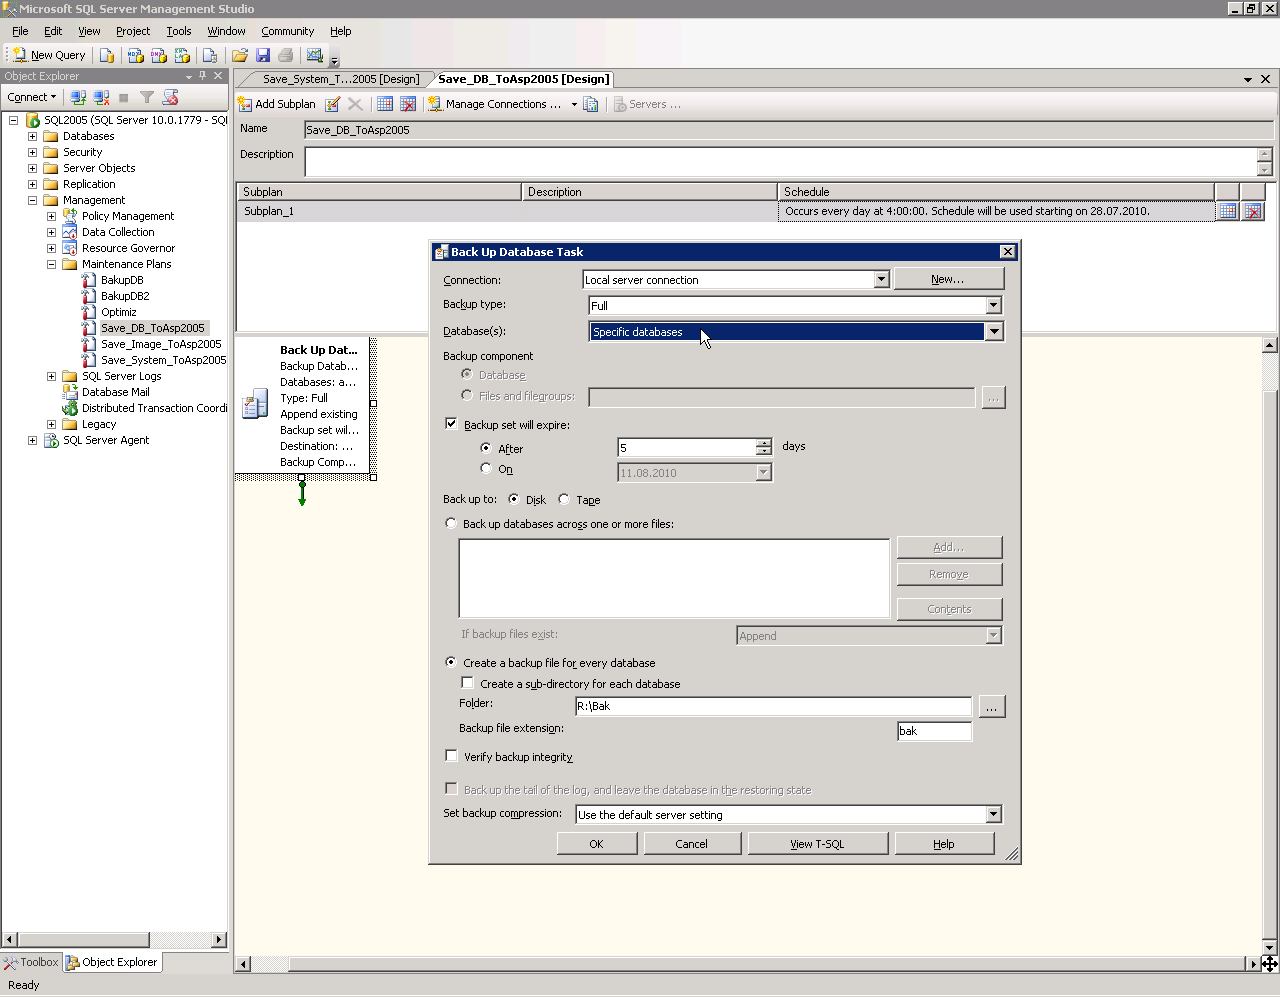
Task: Click the New Query toolbar button
Action: (x=50, y=55)
